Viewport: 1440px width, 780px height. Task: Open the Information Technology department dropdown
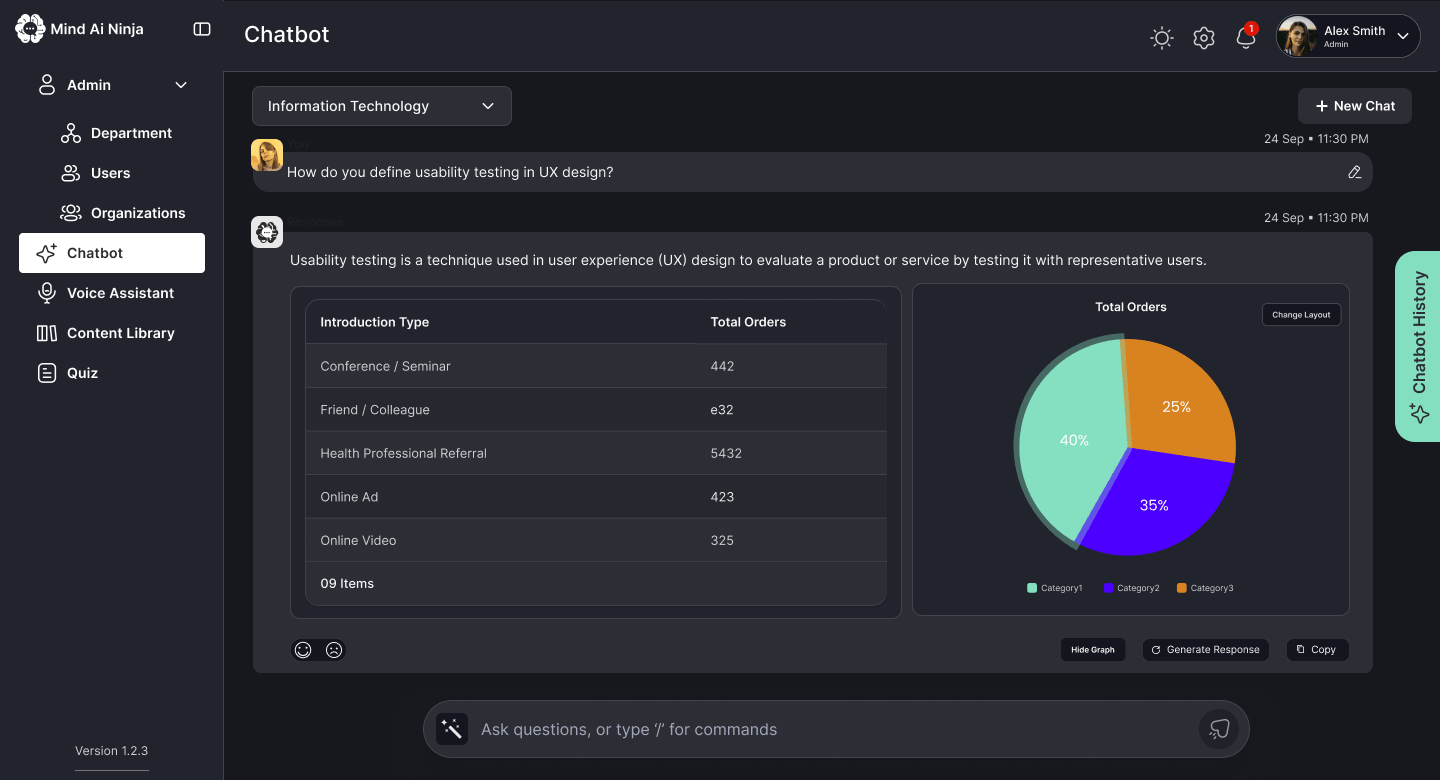coord(382,106)
